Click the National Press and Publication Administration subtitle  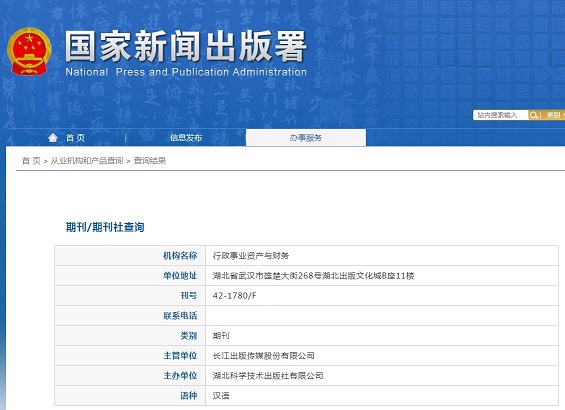(186, 72)
